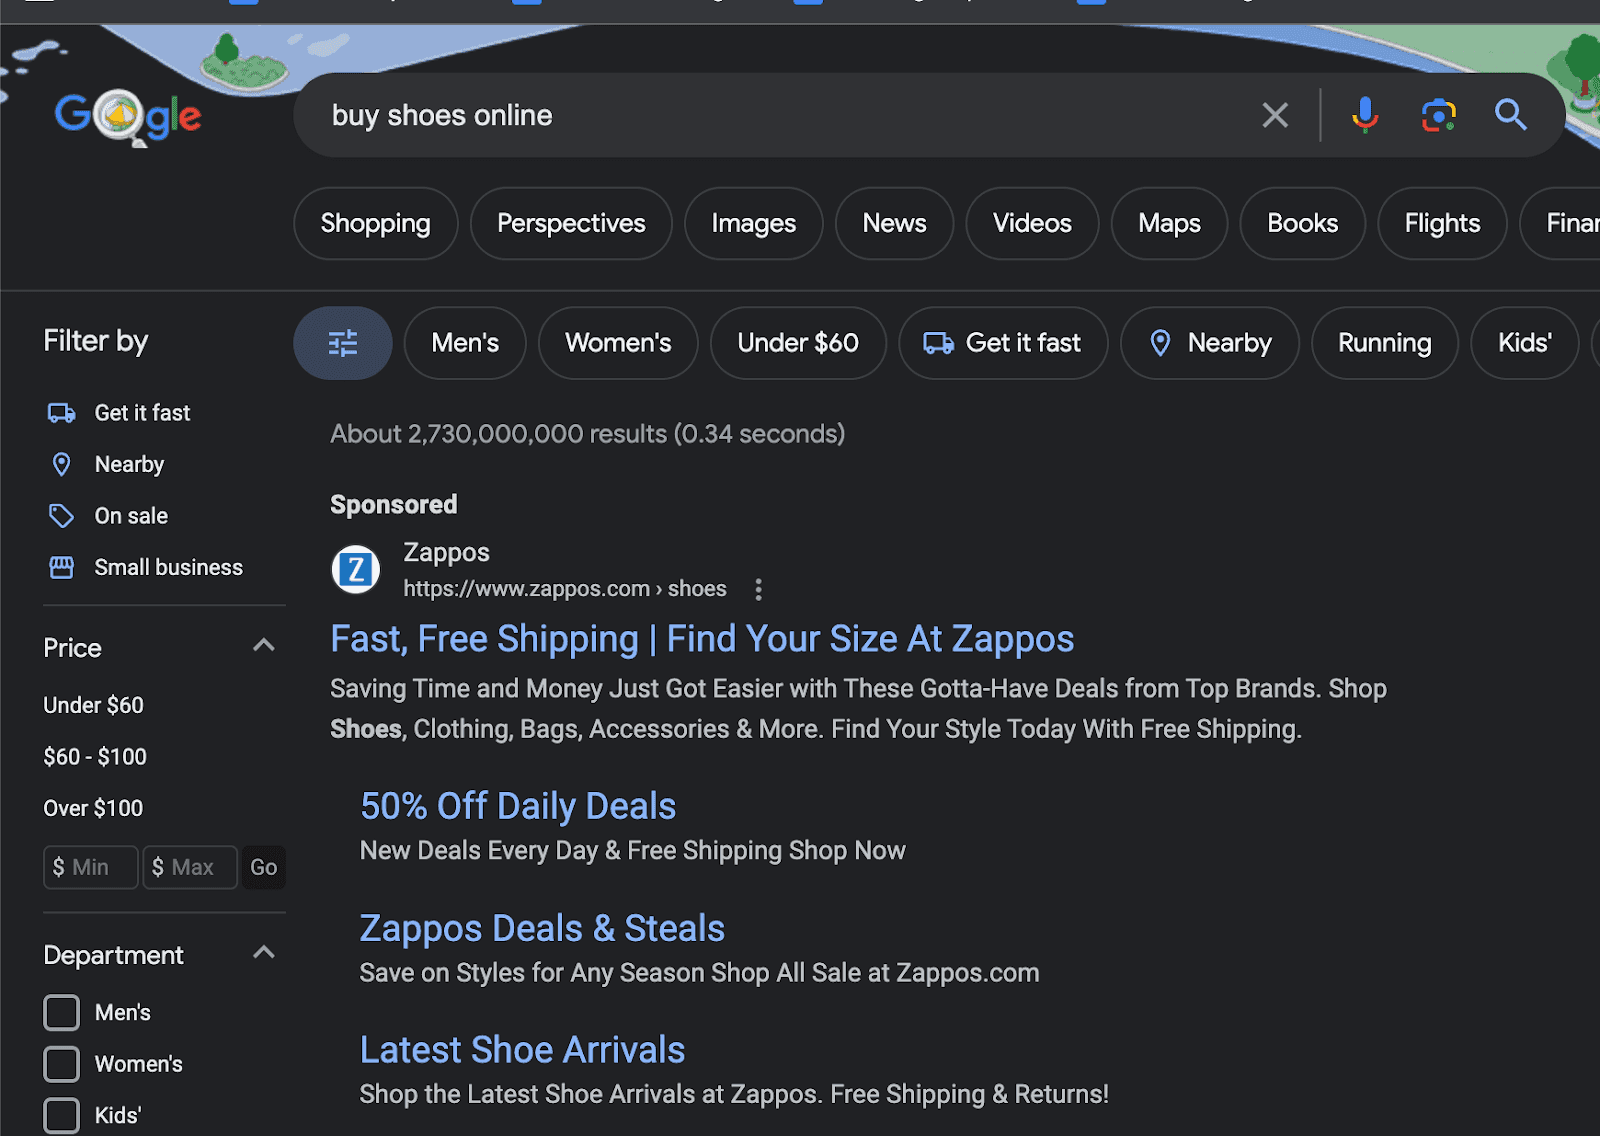Screen dimensions: 1600x1136
Task: Choose On sale in the sidebar
Action: [x=131, y=516]
